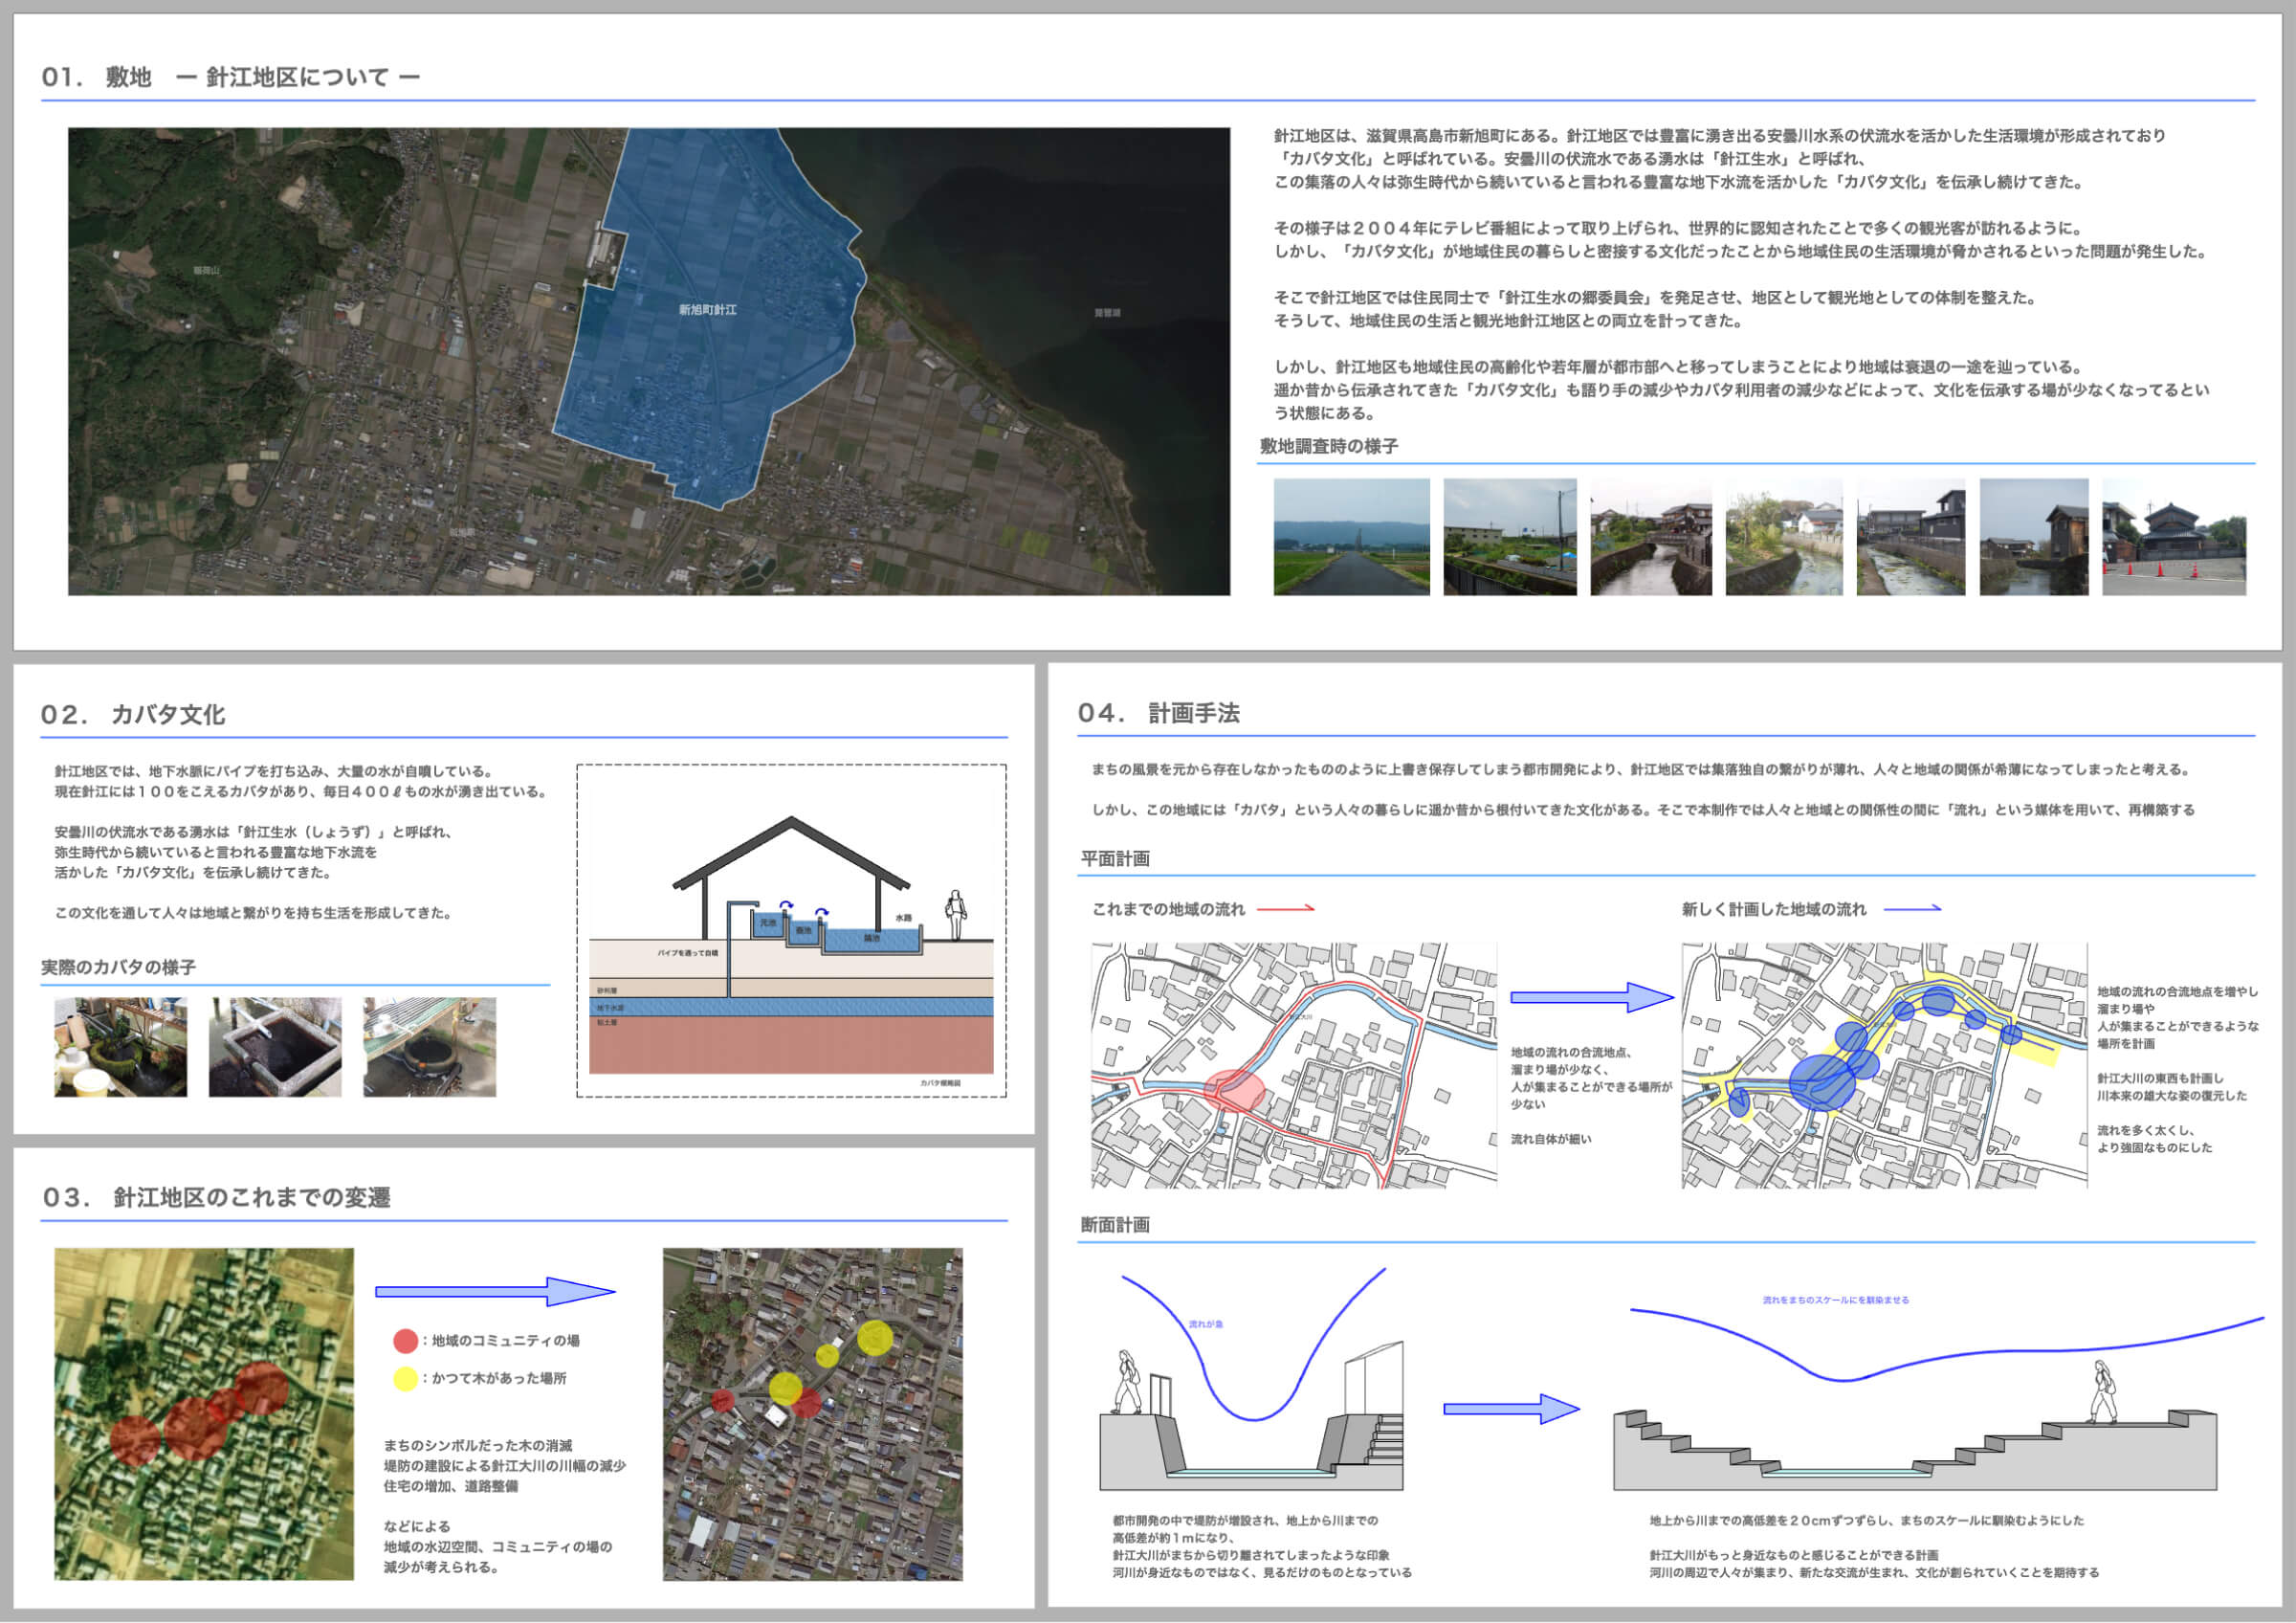Click the largest blue circle on the new plan map
Screen dimensions: 2296x1623
pyautogui.click(x=1823, y=1083)
